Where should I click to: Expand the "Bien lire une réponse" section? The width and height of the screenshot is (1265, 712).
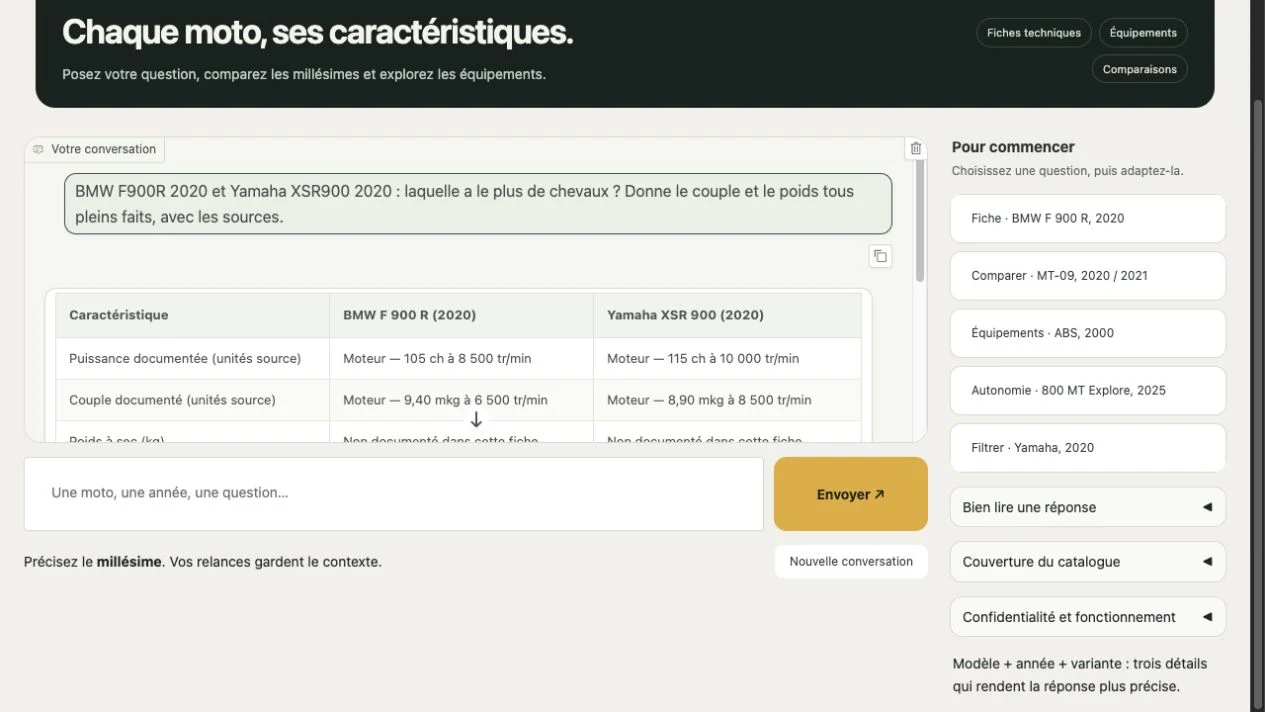tap(1087, 507)
